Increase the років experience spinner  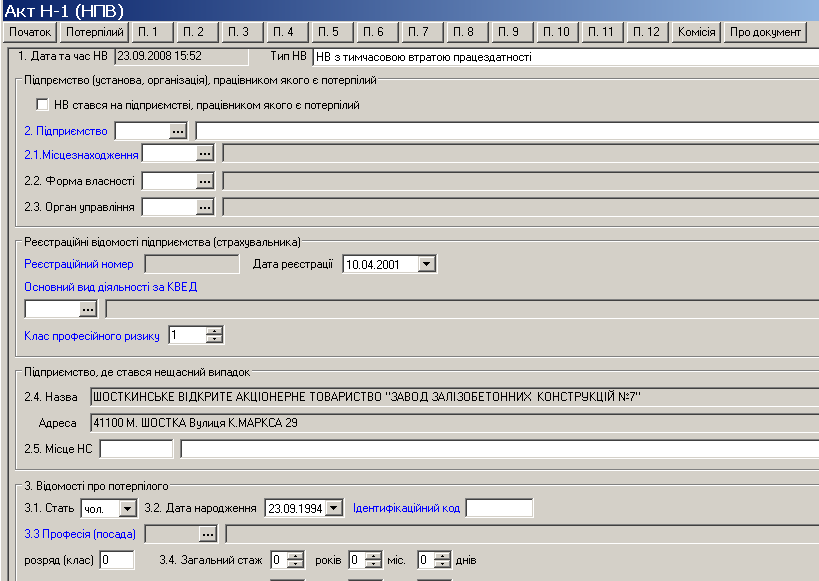click(x=296, y=555)
